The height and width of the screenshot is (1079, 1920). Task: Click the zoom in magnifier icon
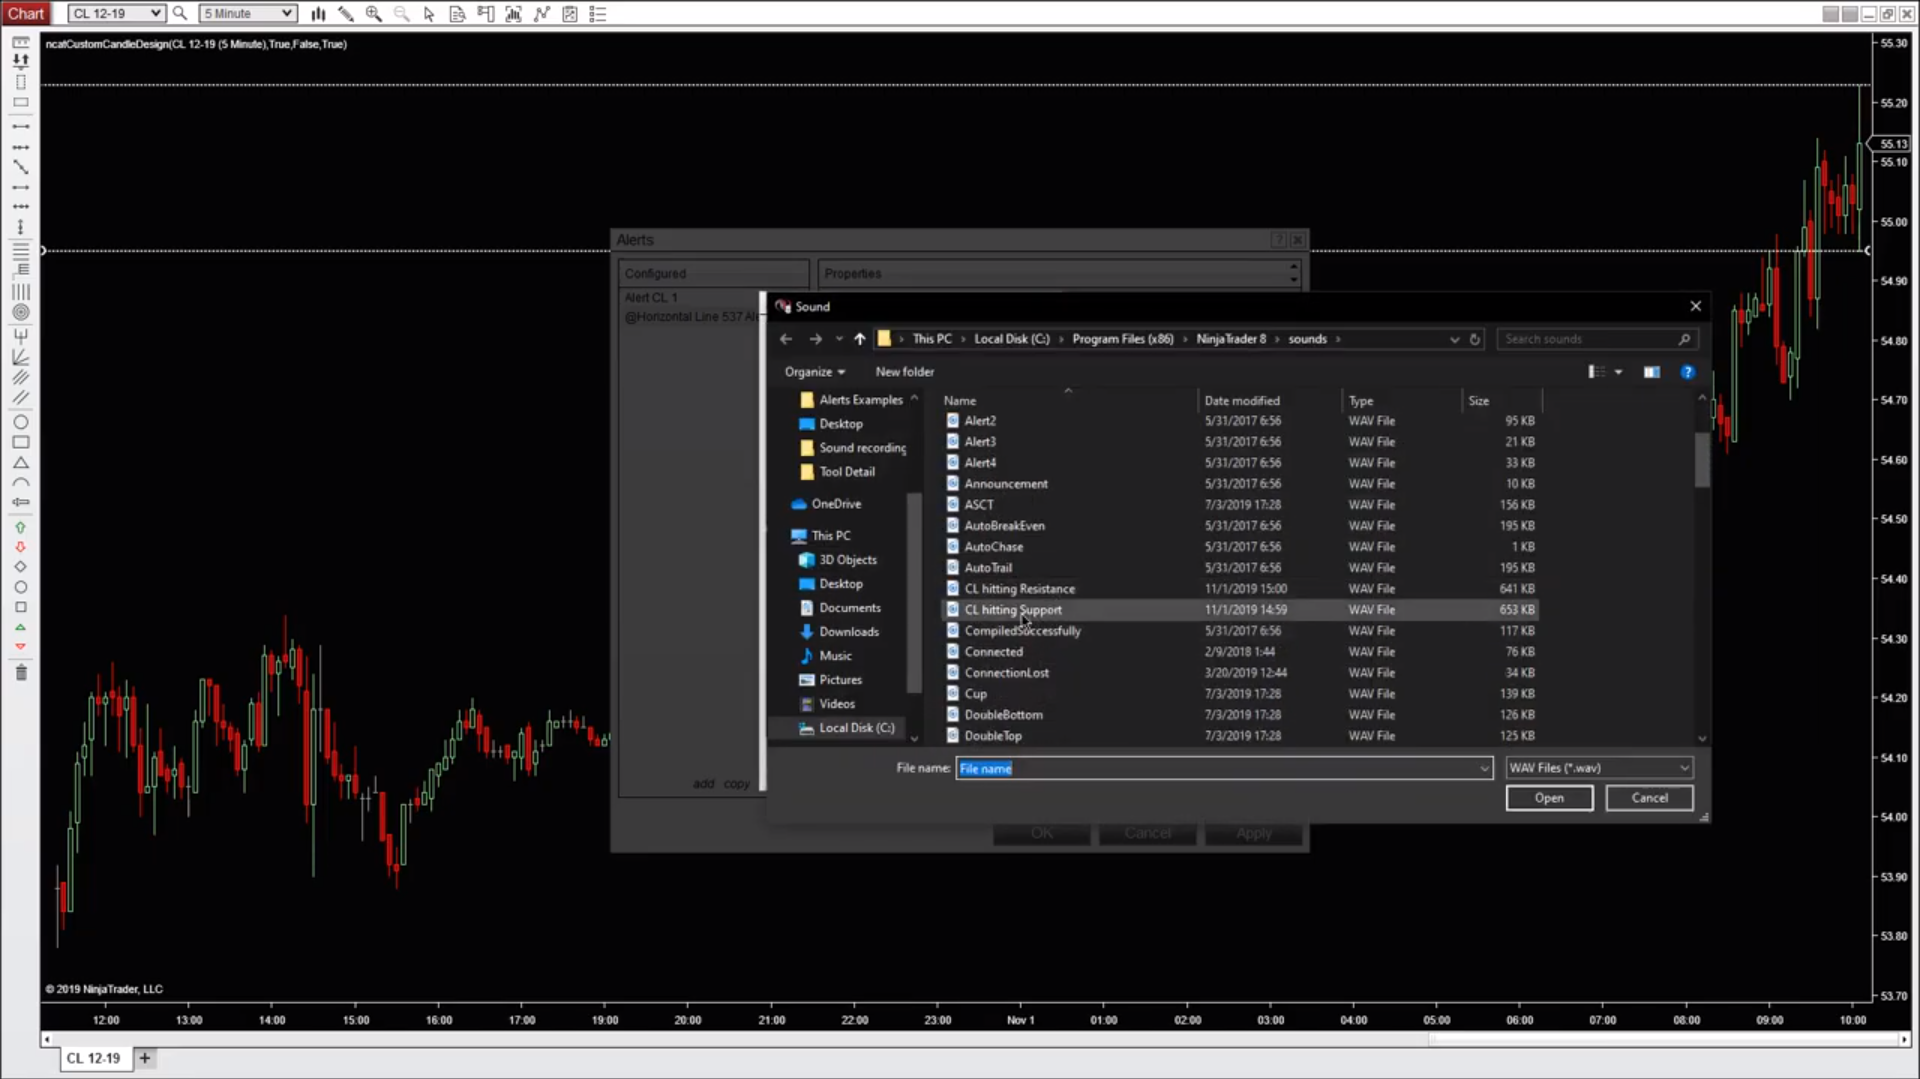(374, 14)
